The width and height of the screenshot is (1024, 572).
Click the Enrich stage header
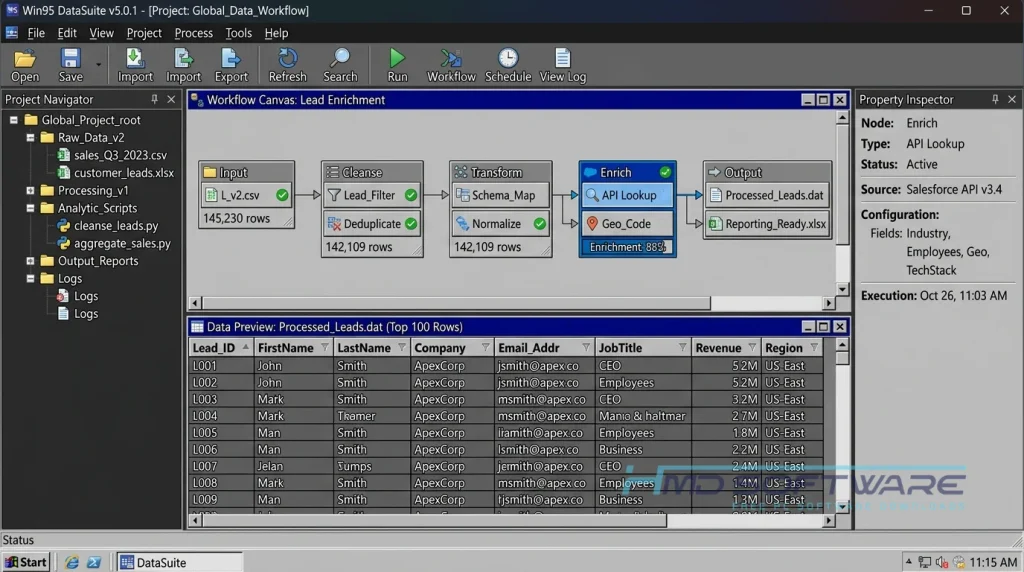point(628,172)
